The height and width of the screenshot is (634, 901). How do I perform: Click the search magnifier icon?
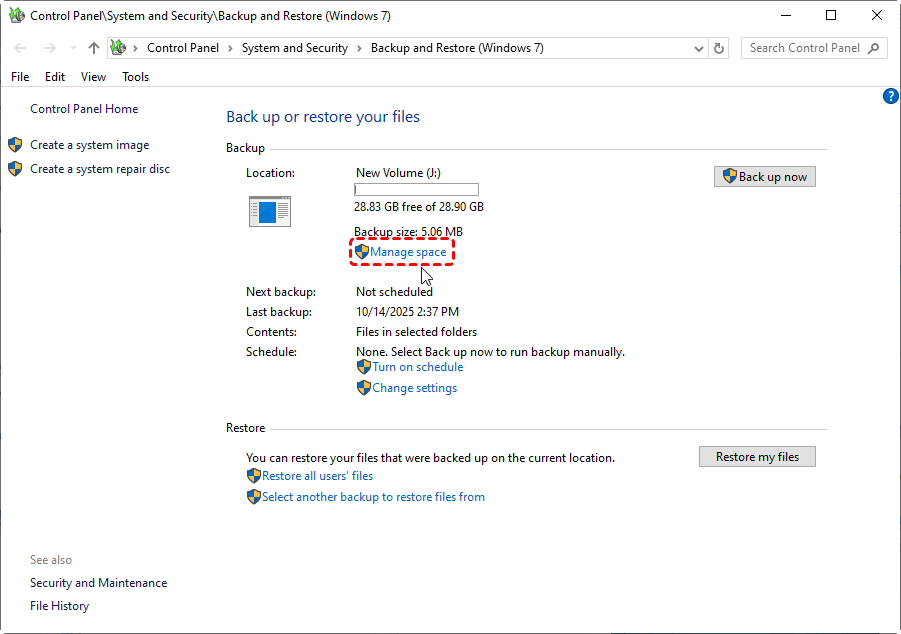(x=874, y=48)
